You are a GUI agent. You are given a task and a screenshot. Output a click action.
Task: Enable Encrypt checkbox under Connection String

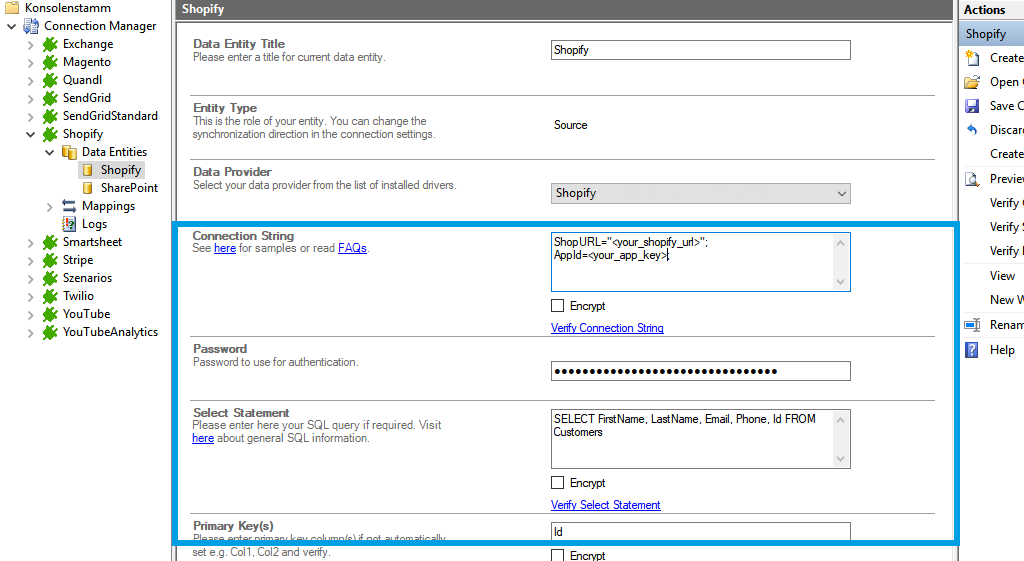[x=558, y=306]
